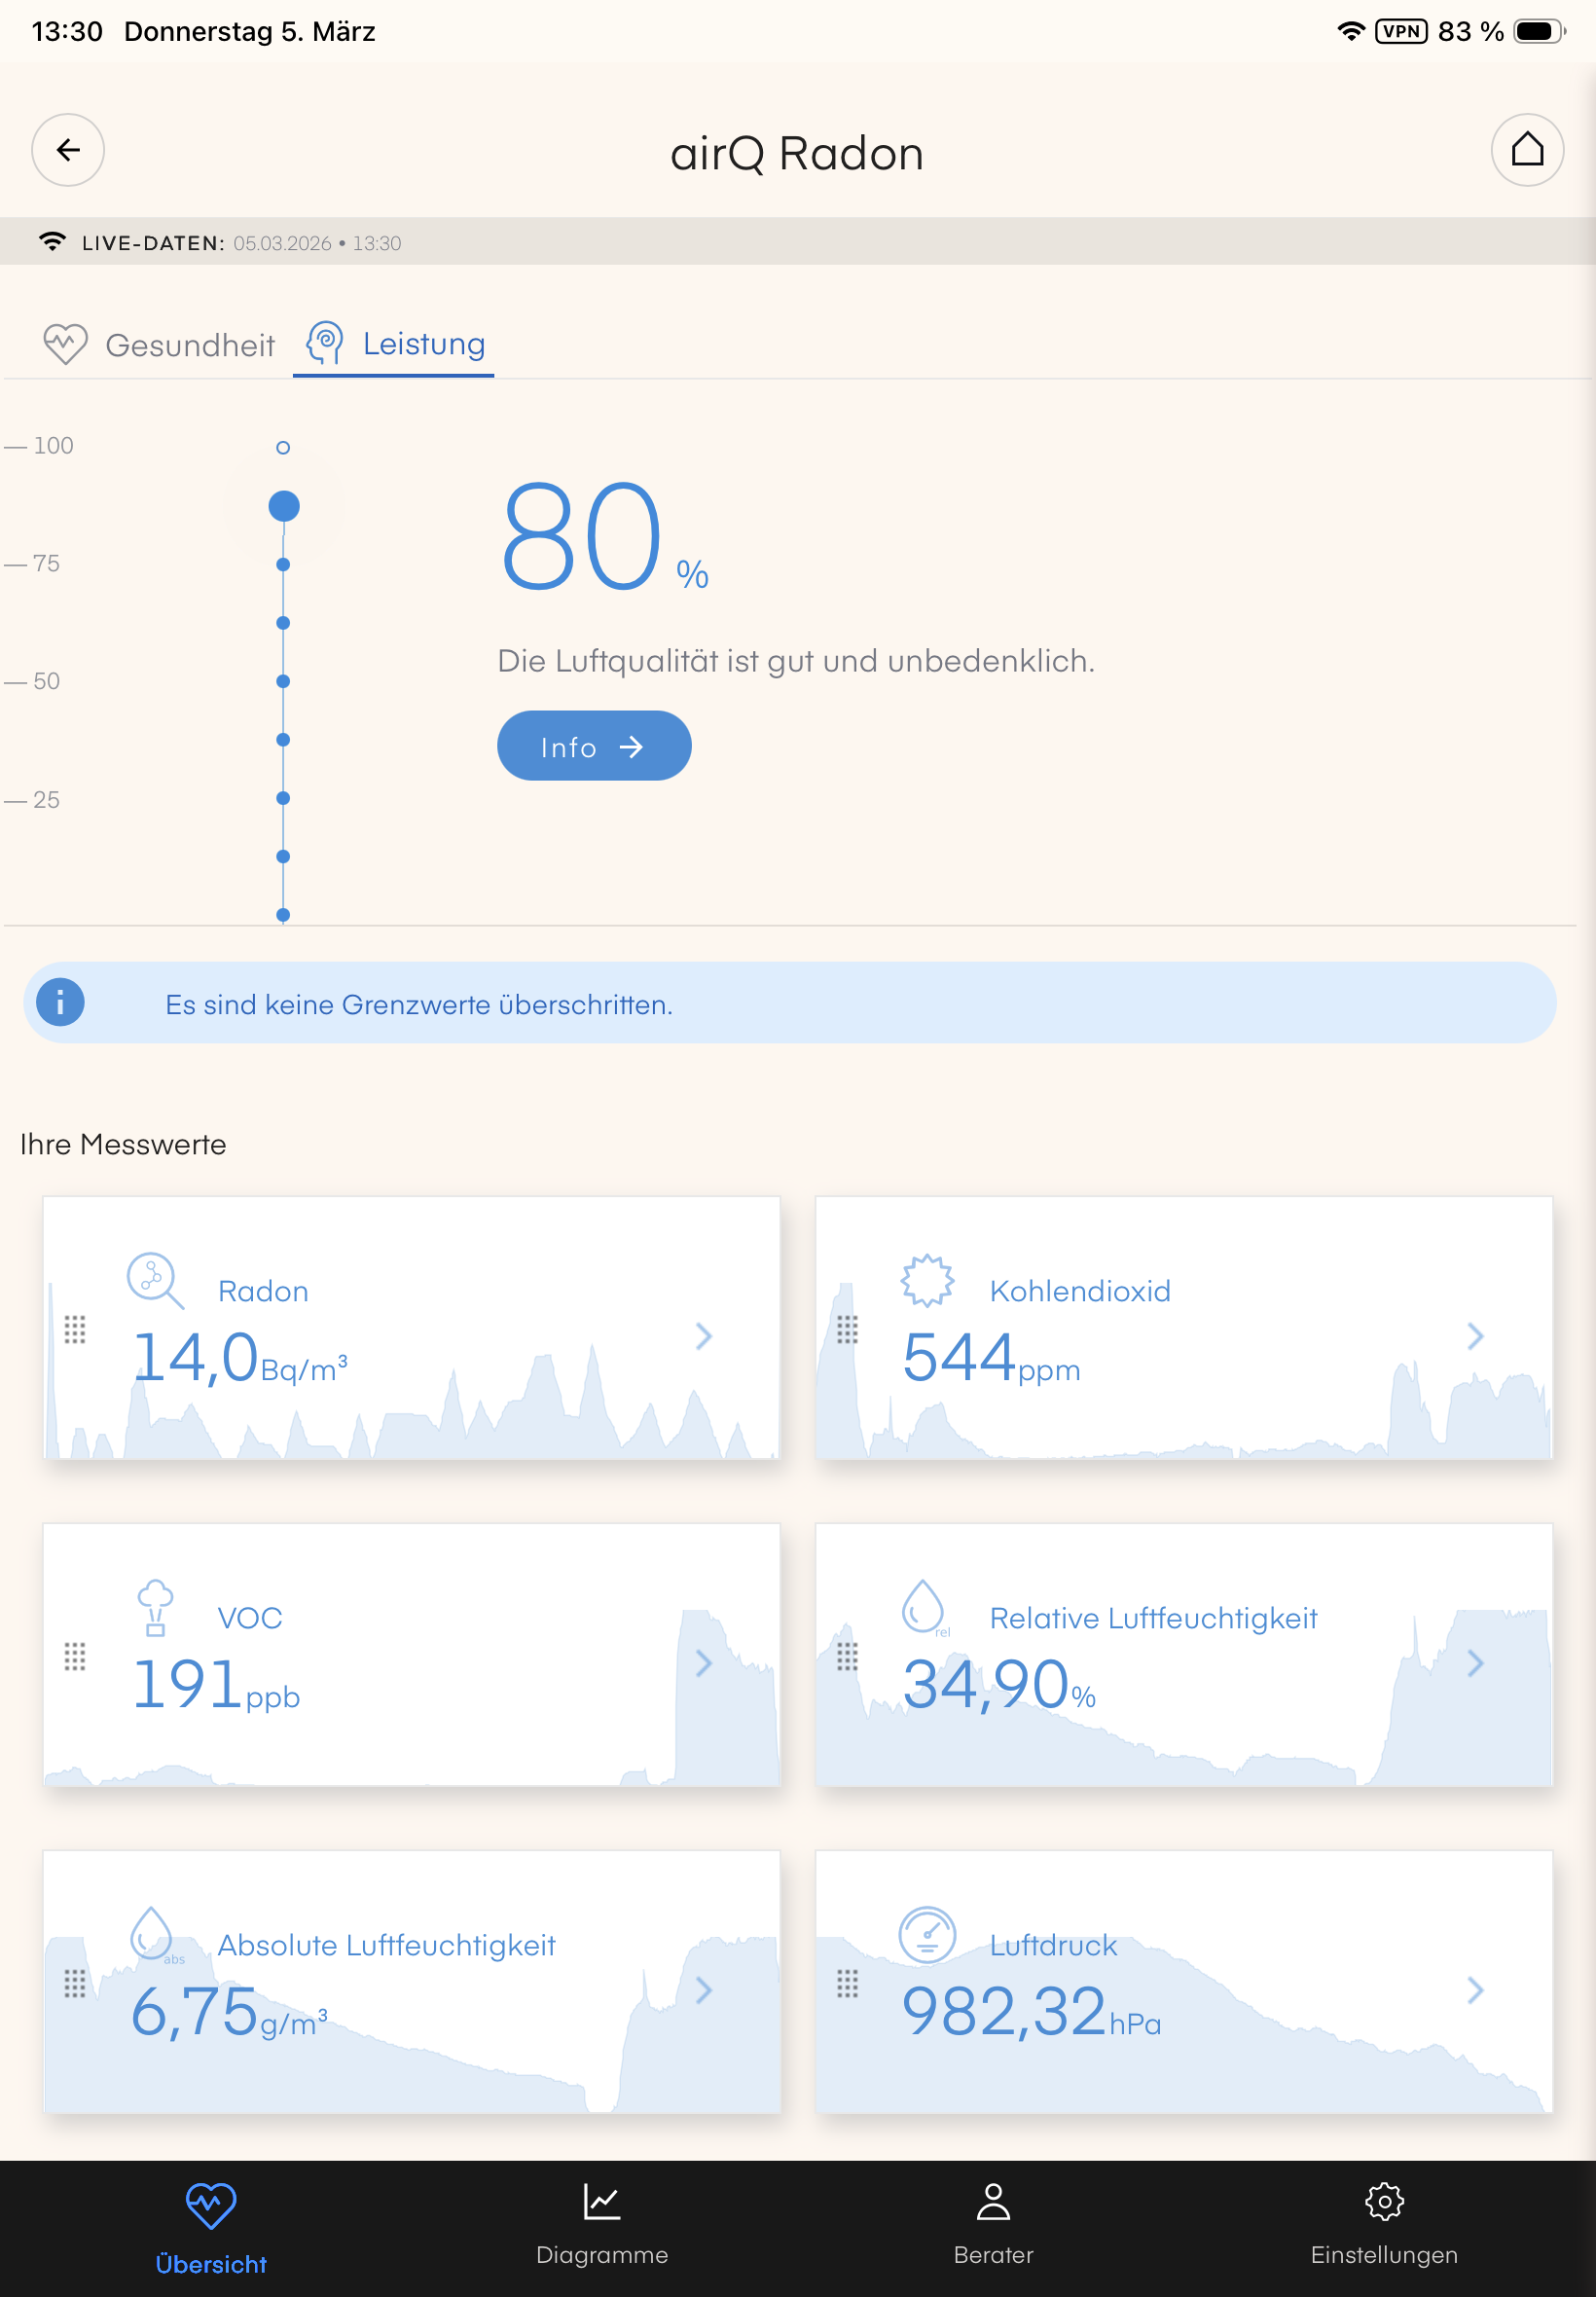This screenshot has height=2297, width=1596.
Task: Click the Luftdruck value 982,32 hPa
Action: (x=1031, y=2012)
